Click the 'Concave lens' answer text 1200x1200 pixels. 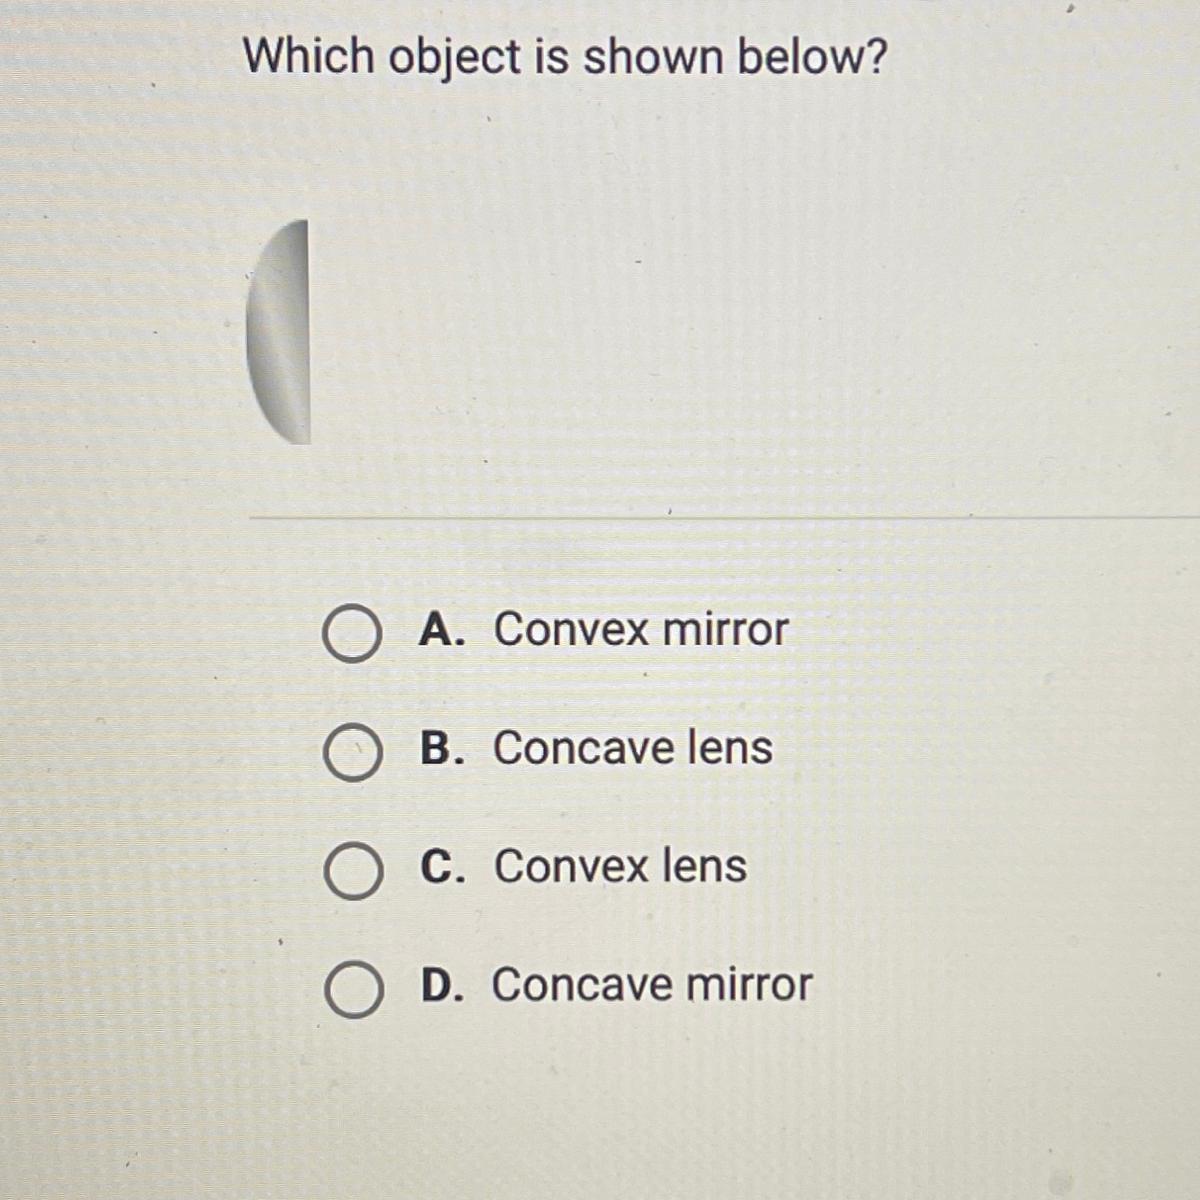633,748
